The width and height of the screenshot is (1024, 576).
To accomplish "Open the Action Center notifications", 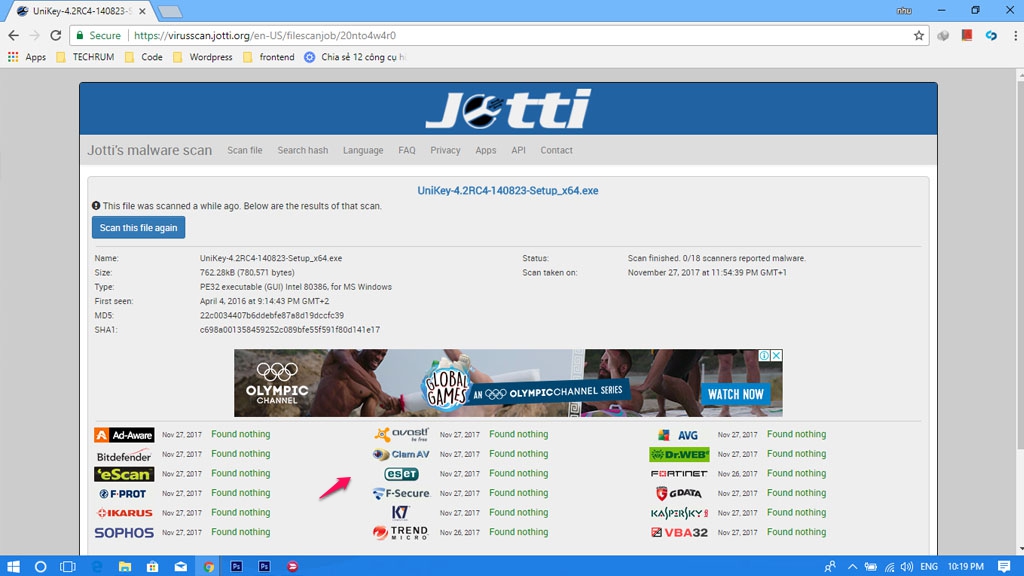I will (x=1004, y=566).
